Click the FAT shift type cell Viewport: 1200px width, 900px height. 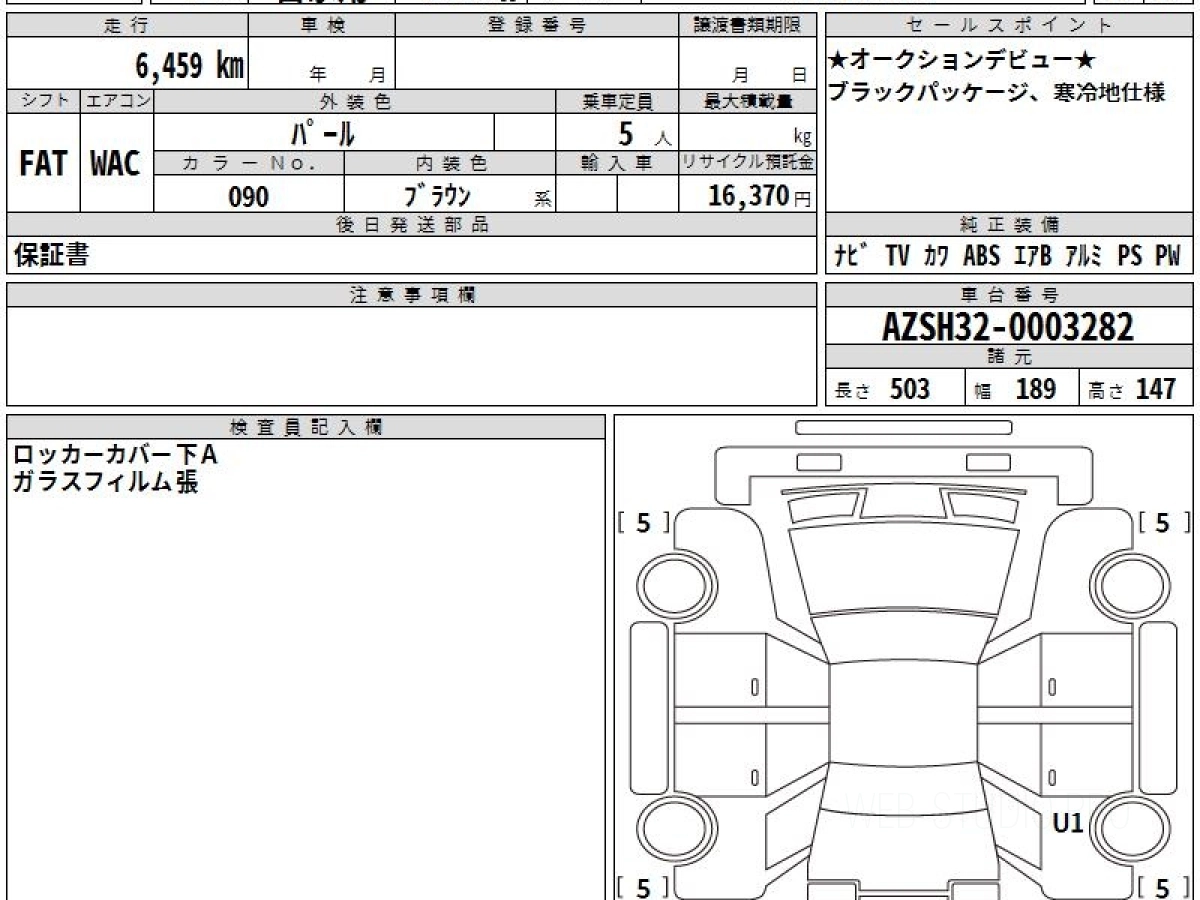(x=43, y=163)
